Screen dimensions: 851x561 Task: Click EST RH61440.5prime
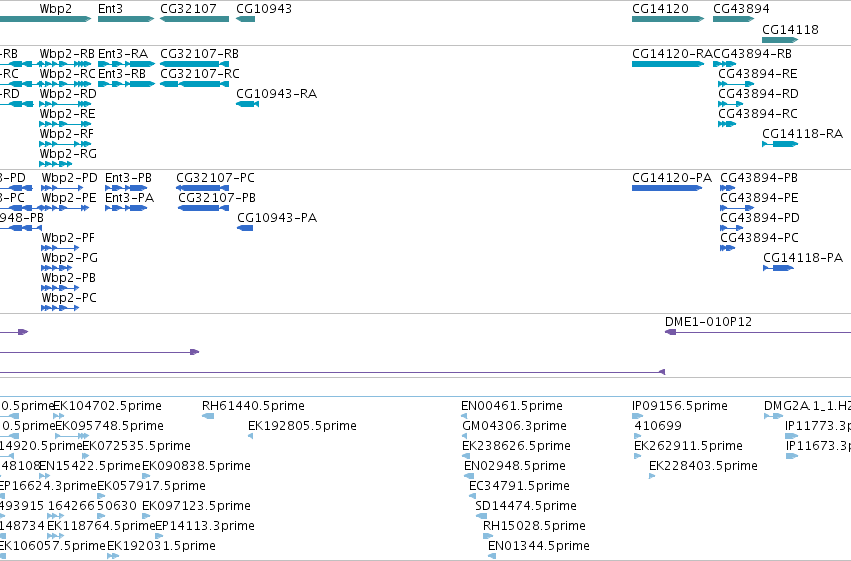(x=208, y=416)
